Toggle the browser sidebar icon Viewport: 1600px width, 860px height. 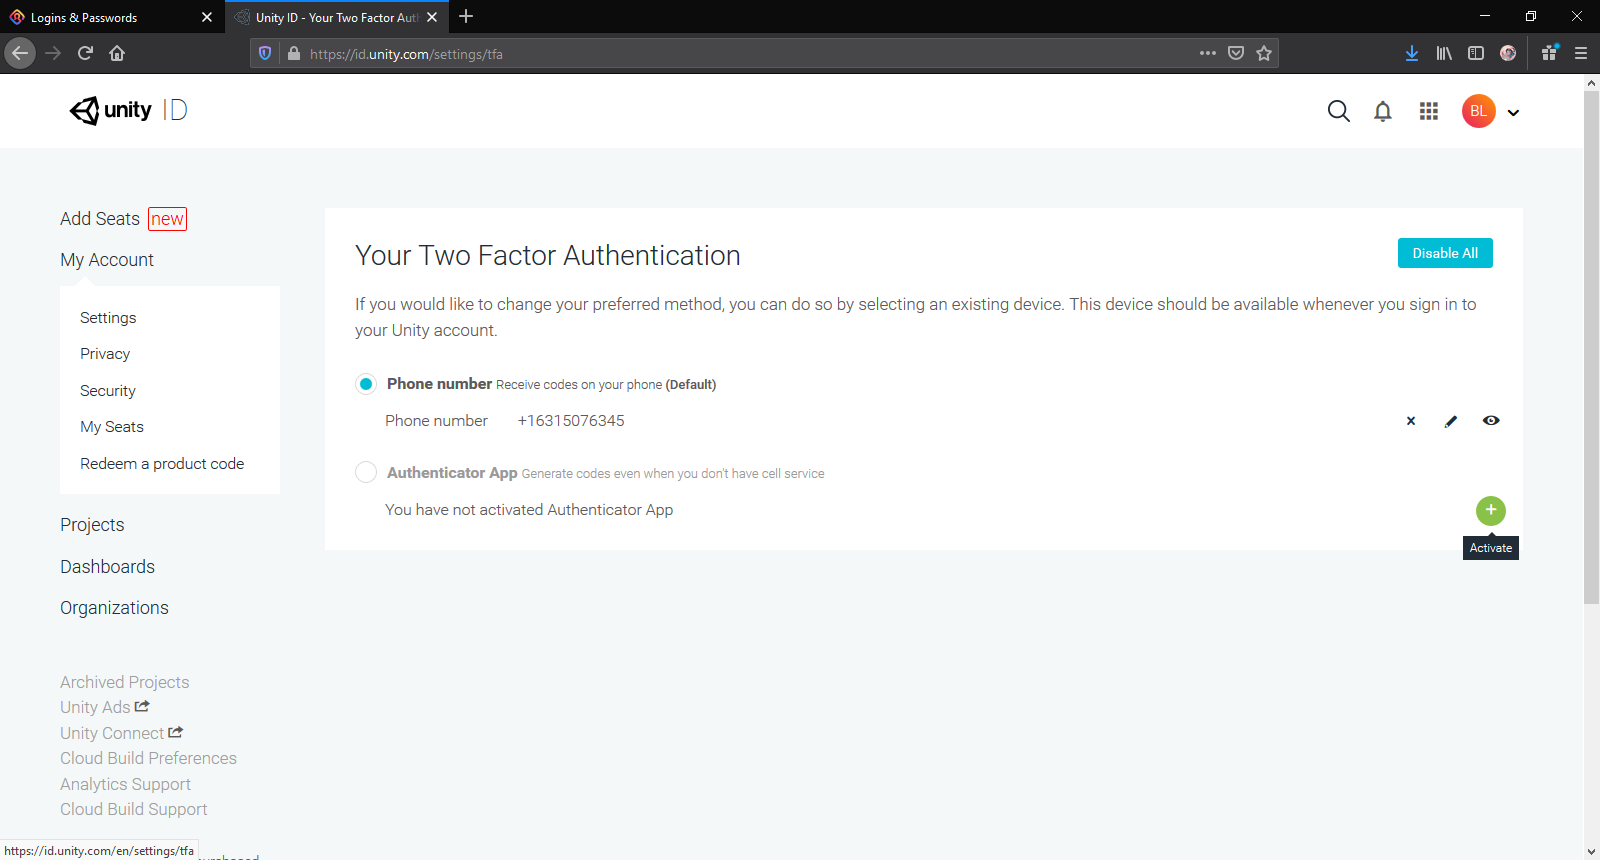click(1476, 53)
